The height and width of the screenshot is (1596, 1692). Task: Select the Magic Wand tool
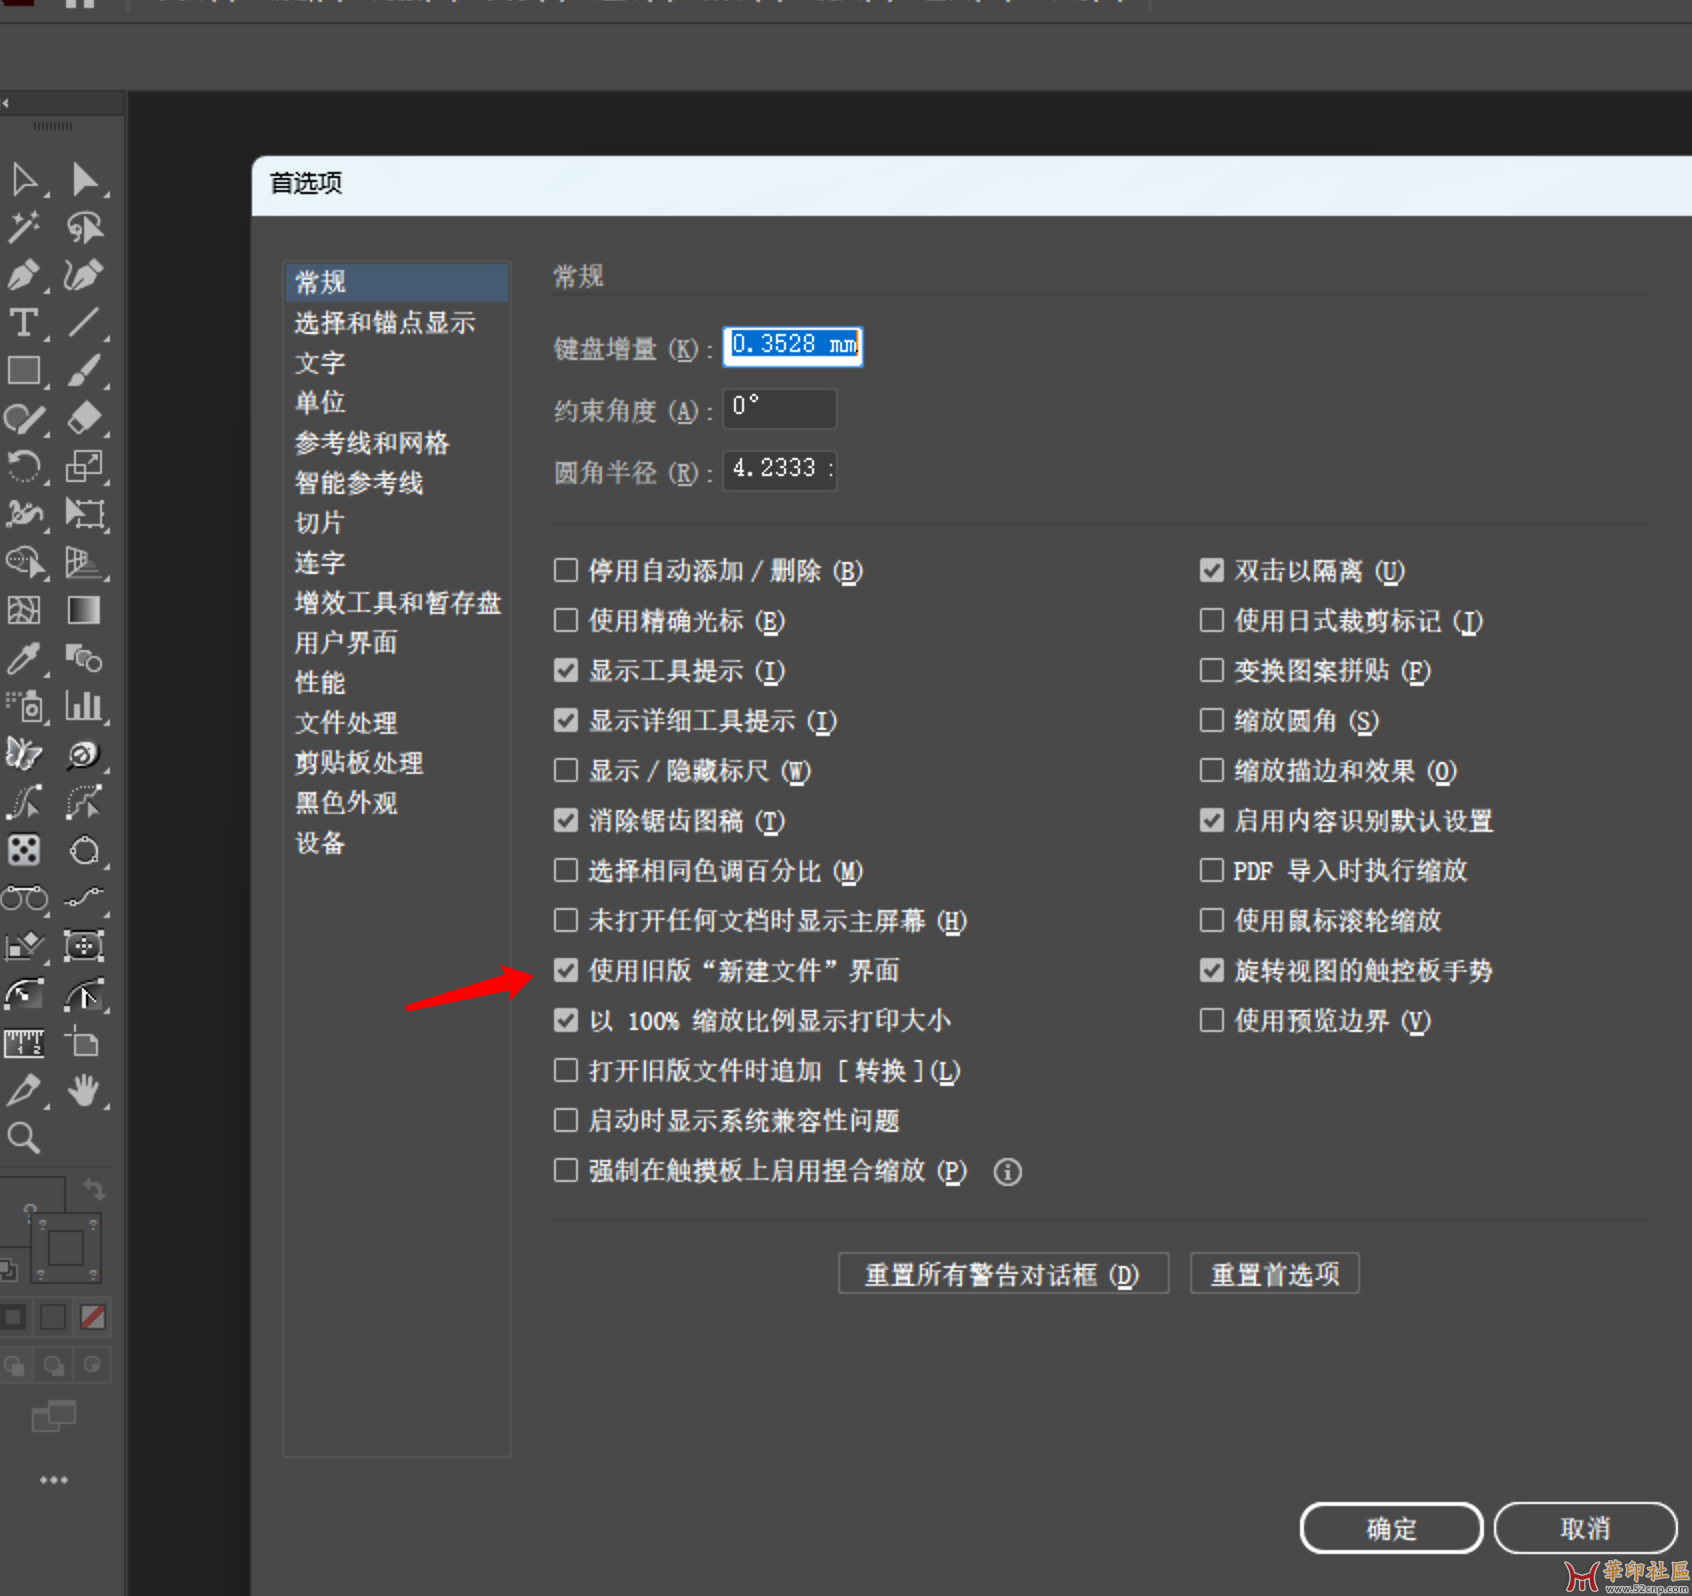(23, 227)
